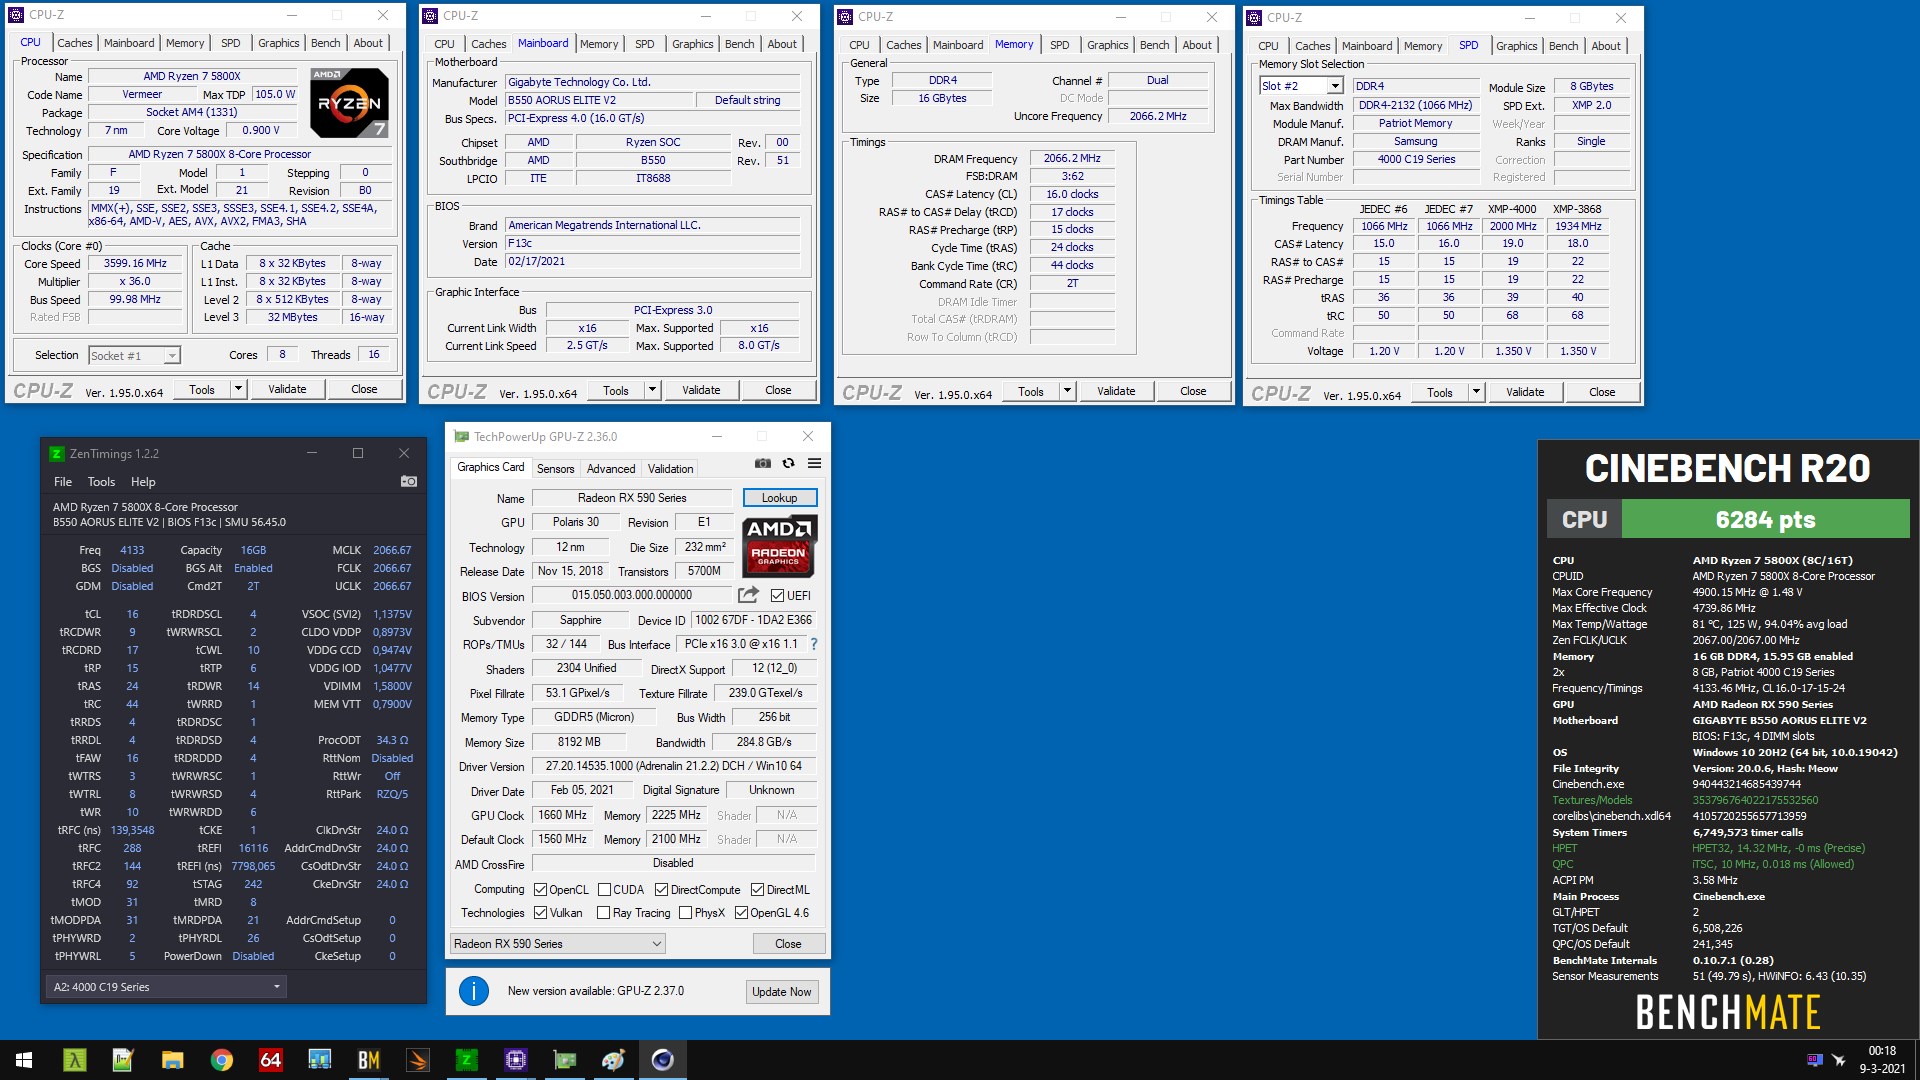Viewport: 1920px width, 1080px height.
Task: Take a GPU-Z screenshot with camera icon
Action: coord(763,463)
